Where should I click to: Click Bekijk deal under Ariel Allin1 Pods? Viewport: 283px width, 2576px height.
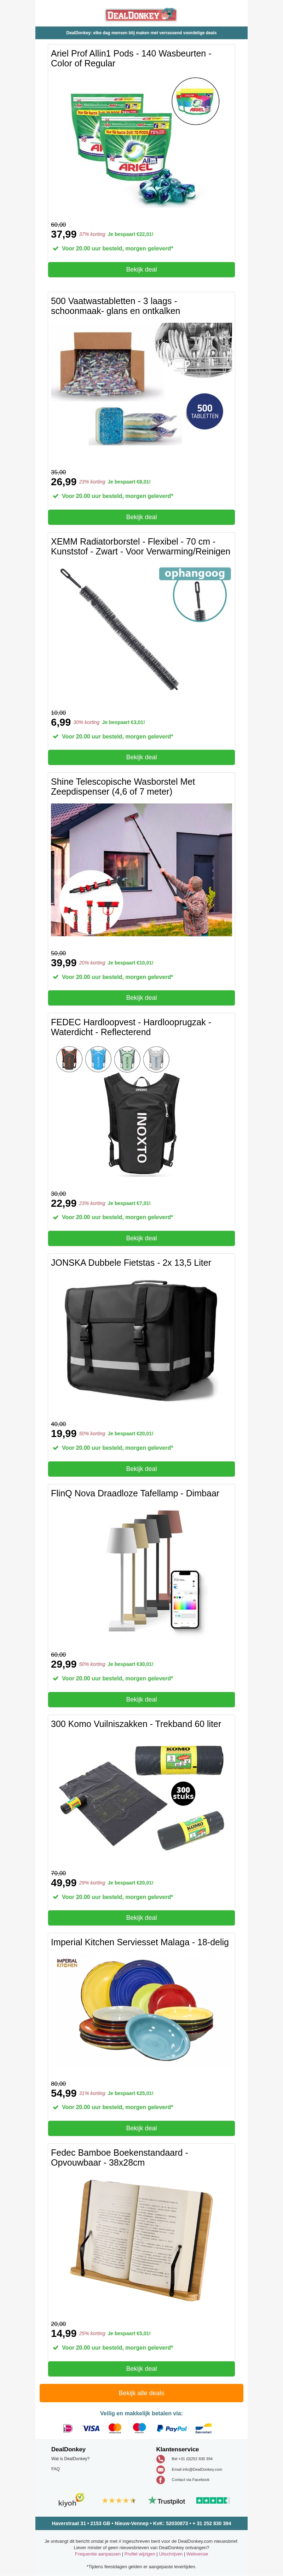pos(141,269)
